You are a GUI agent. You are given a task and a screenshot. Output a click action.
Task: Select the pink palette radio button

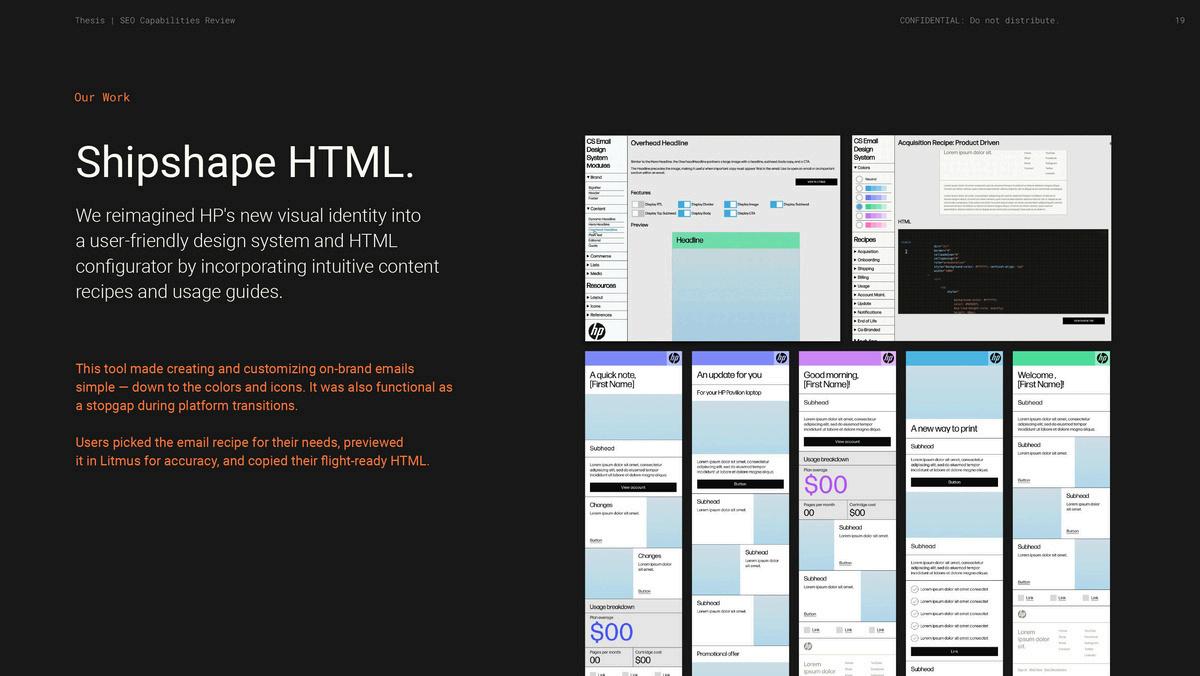click(x=860, y=225)
